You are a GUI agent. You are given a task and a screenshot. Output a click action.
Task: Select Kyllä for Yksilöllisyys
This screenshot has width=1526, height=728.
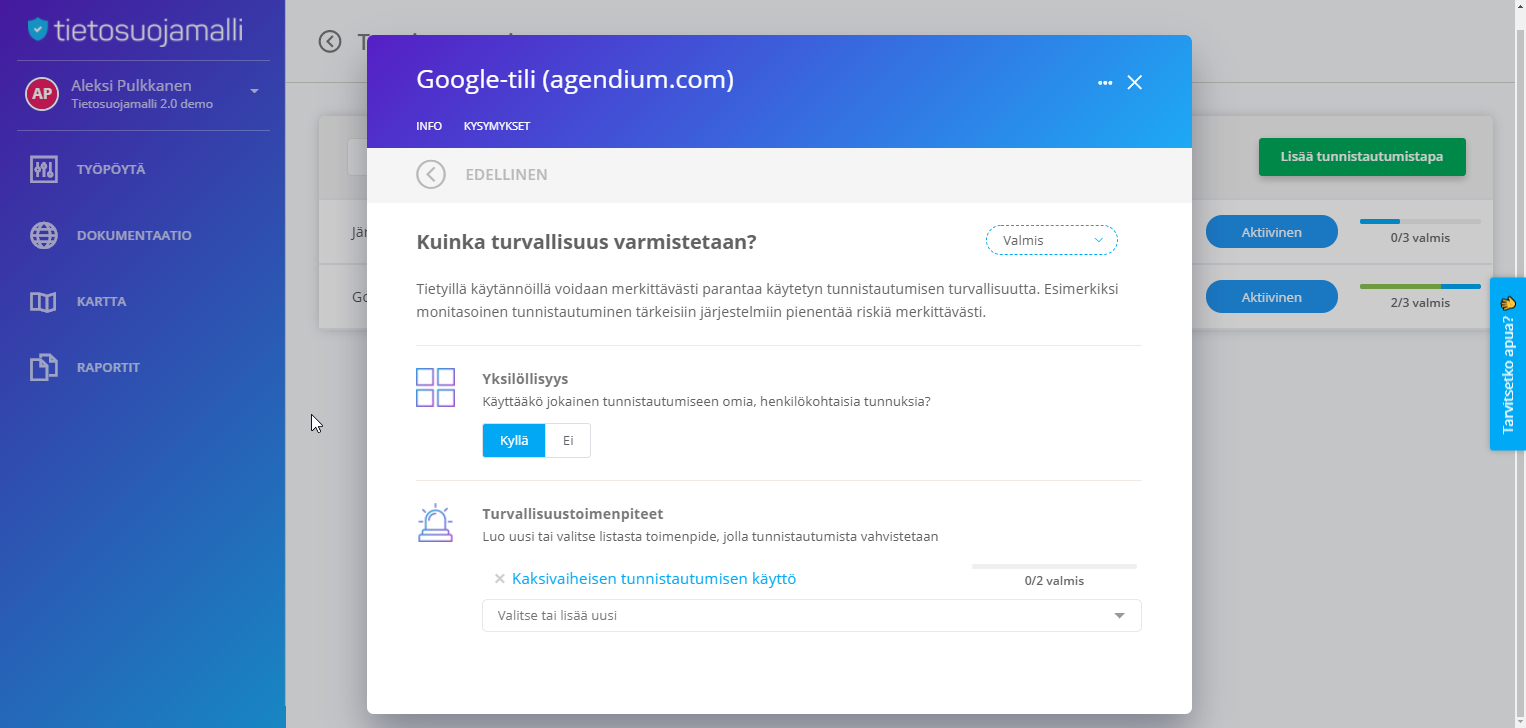(514, 441)
